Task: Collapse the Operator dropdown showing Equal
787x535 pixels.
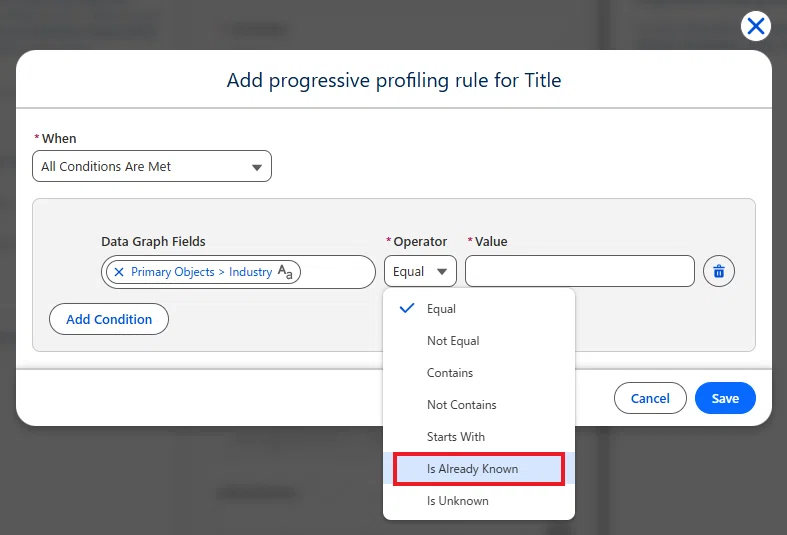Action: [x=421, y=272]
